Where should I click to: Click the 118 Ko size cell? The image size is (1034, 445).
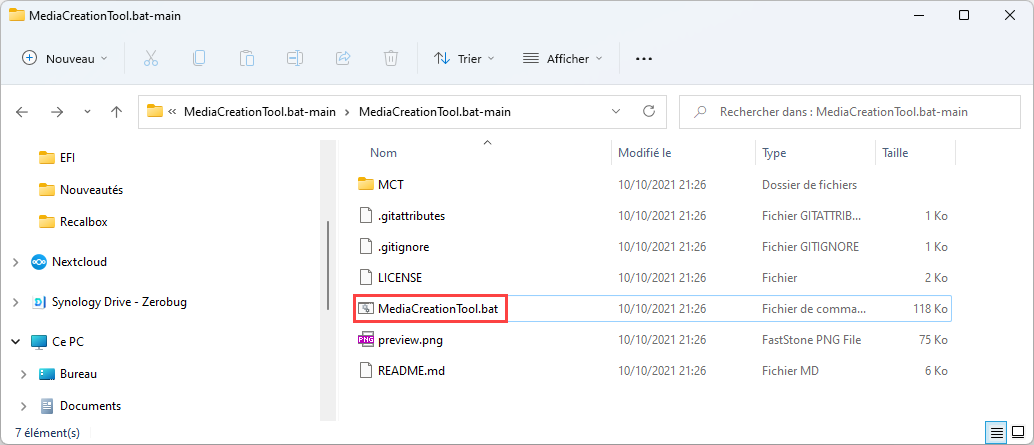(x=930, y=309)
